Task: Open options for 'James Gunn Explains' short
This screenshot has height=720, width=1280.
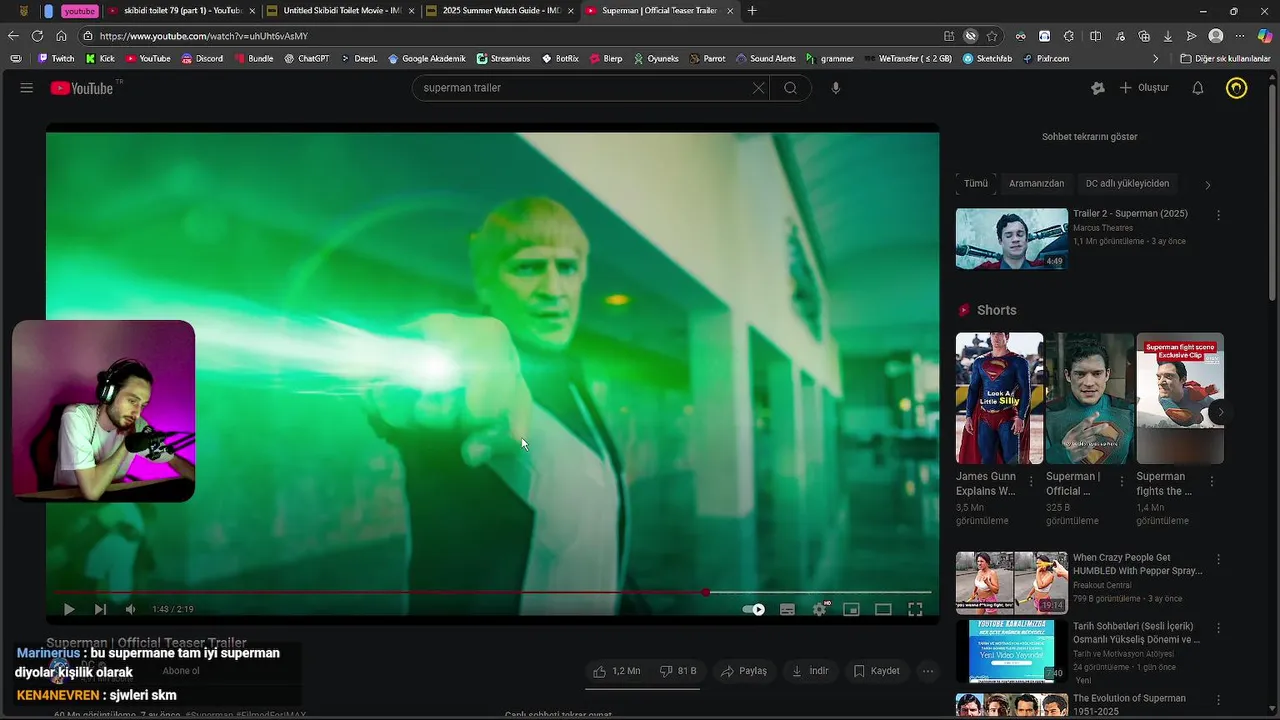Action: pyautogui.click(x=1031, y=482)
